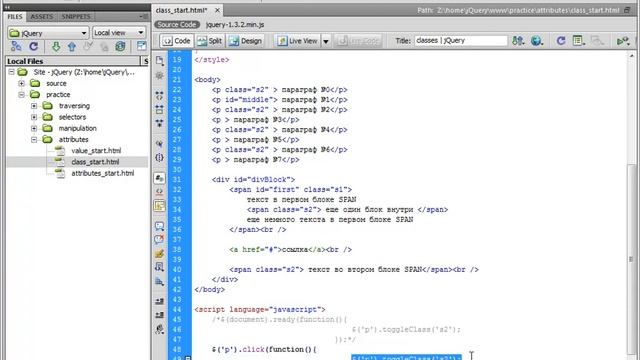Screen dimensions: 640x360
Task: Switch to the ASSETS tab
Action: tap(42, 17)
